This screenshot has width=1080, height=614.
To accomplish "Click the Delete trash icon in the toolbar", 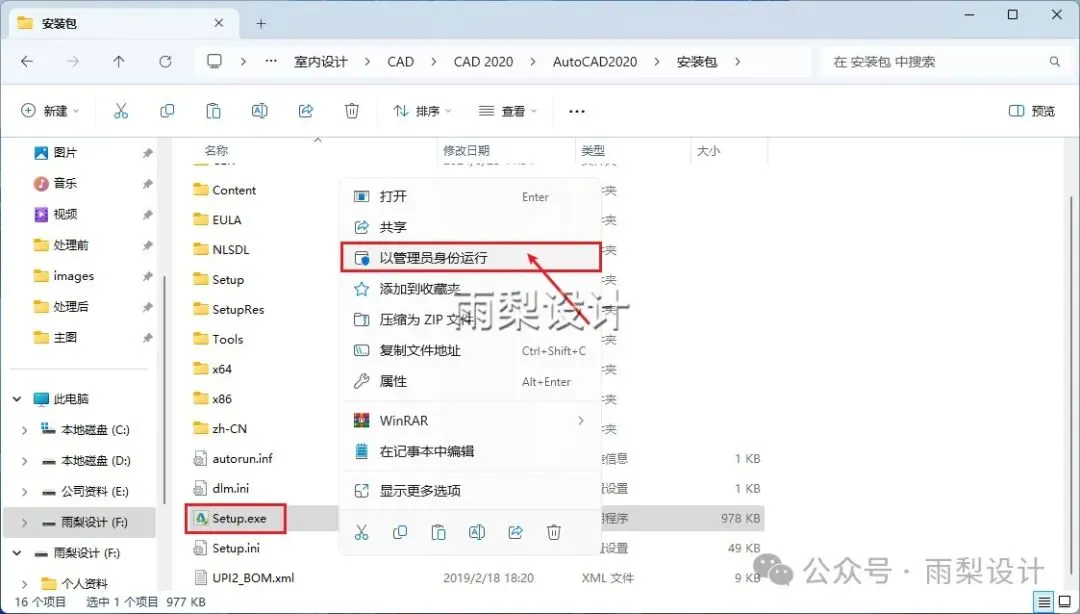I will click(x=352, y=111).
